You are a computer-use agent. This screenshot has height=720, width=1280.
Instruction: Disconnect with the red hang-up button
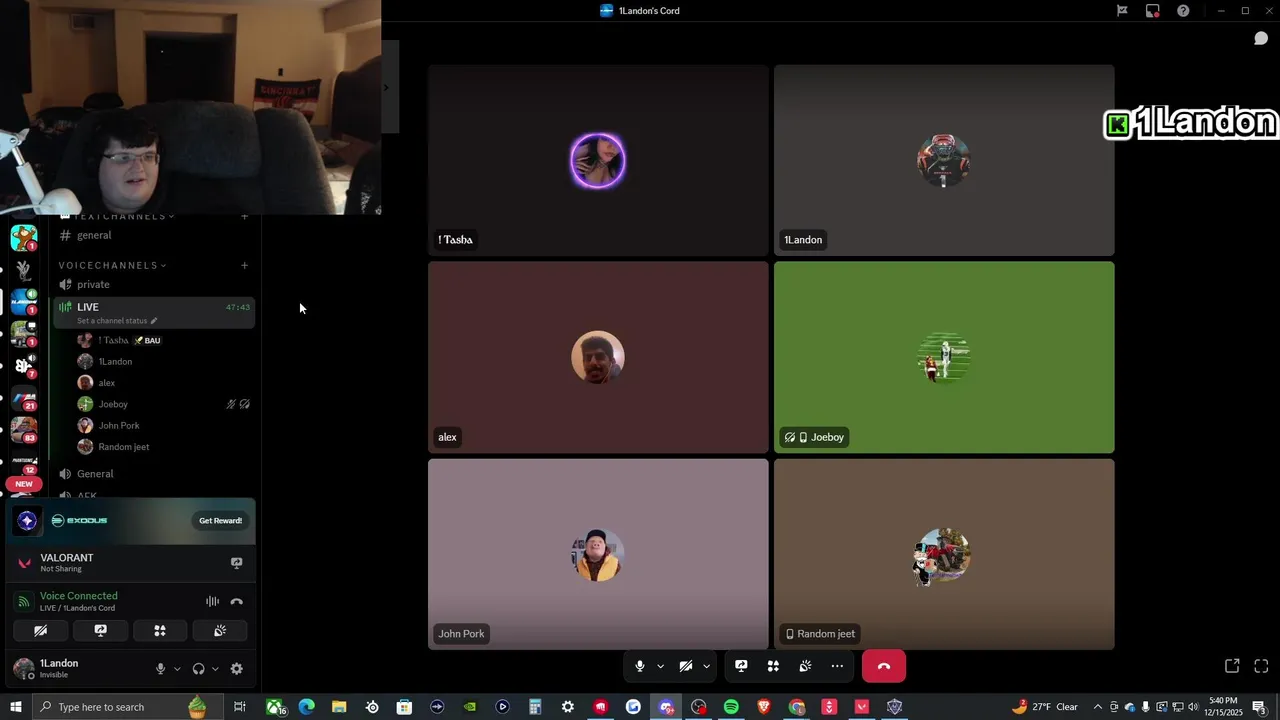[x=884, y=666]
